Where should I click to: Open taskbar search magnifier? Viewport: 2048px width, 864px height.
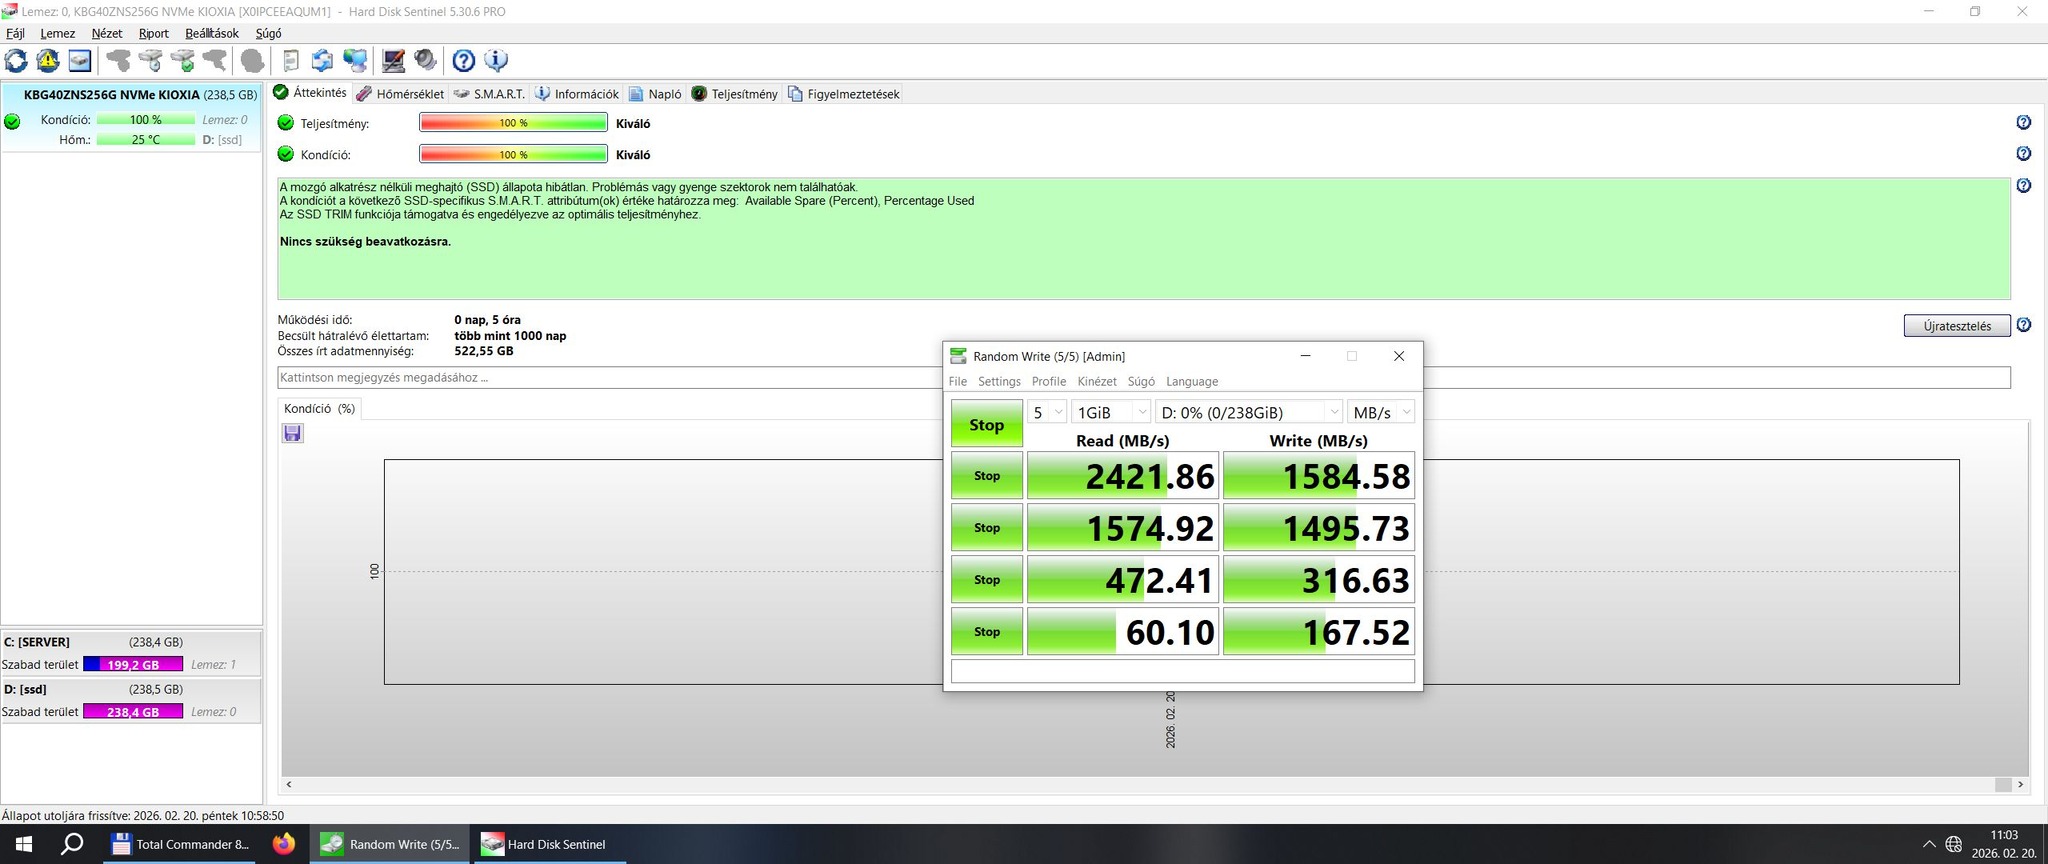pyautogui.click(x=72, y=844)
